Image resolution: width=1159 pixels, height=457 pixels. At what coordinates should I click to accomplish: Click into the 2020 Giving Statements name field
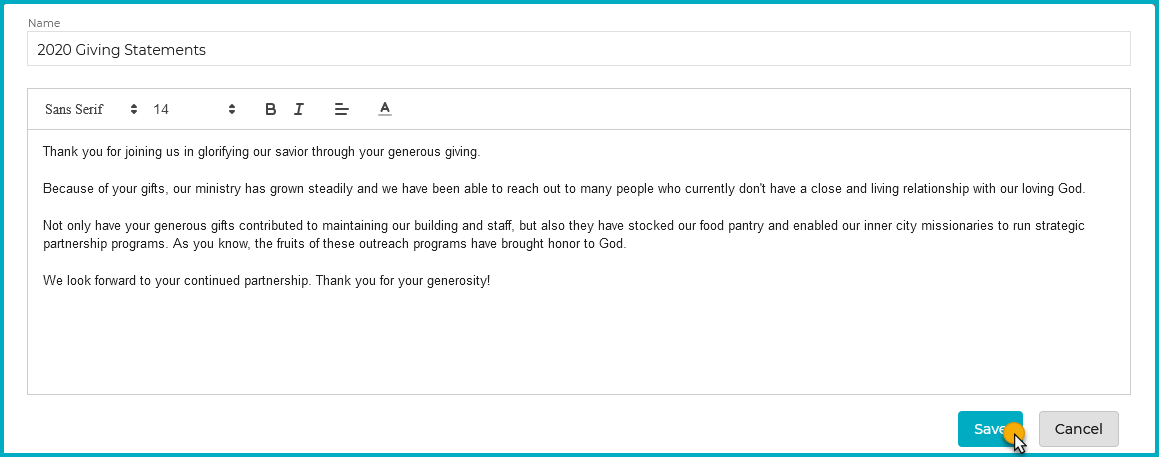[x=578, y=50]
